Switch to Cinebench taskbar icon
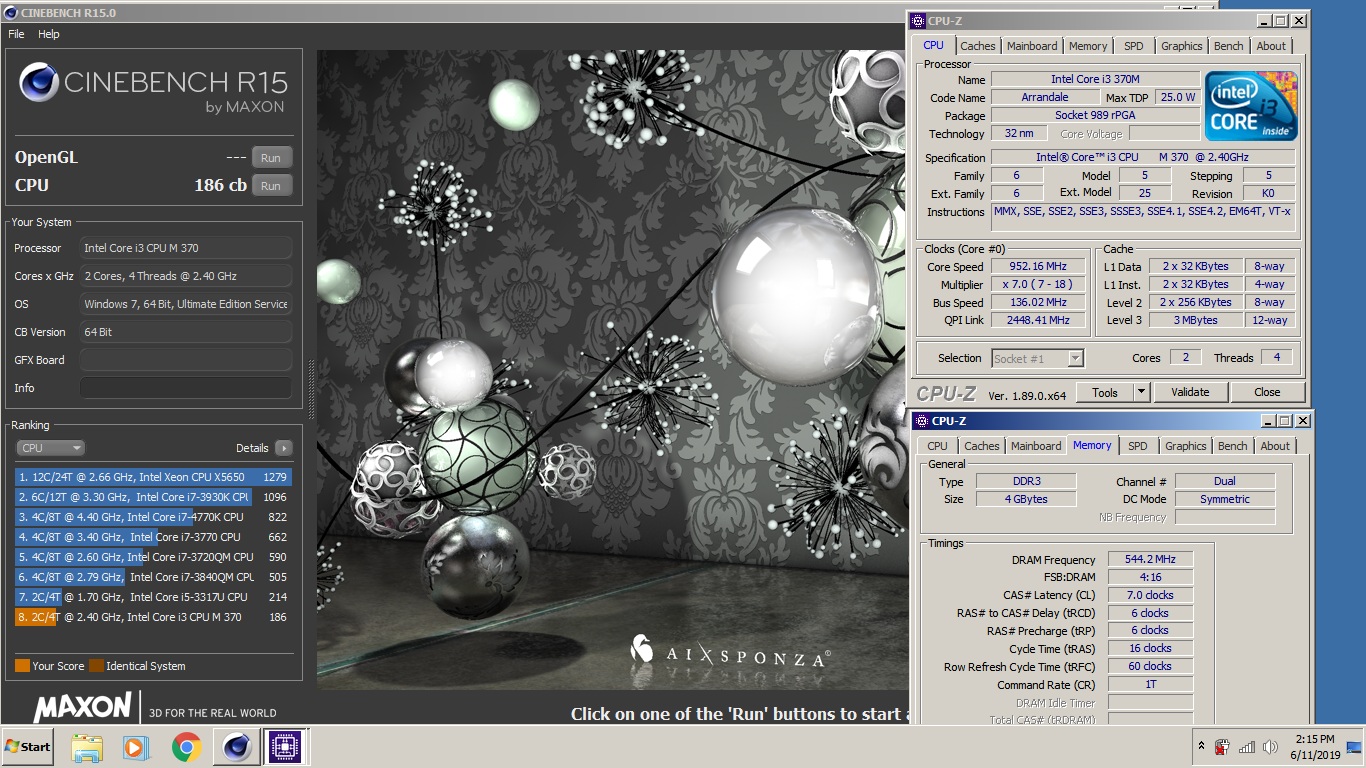The height and width of the screenshot is (768, 1366). (236, 747)
